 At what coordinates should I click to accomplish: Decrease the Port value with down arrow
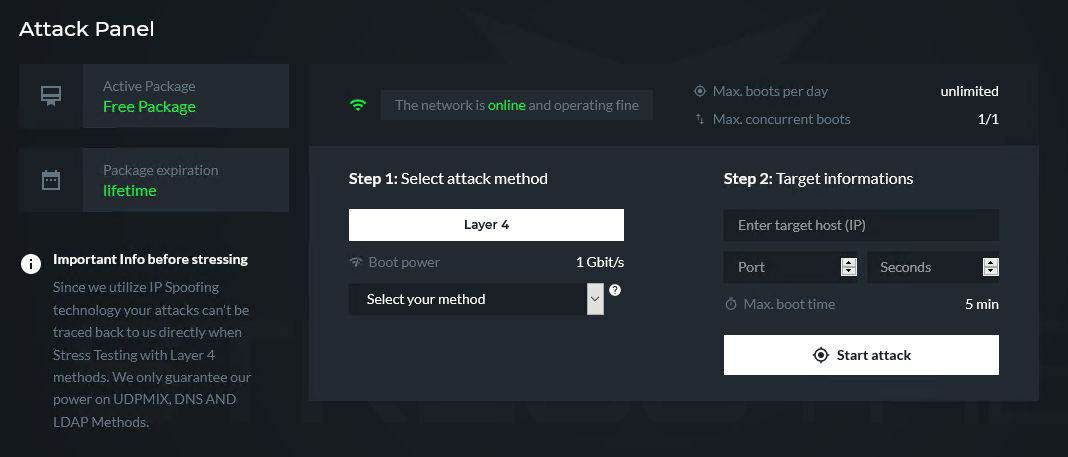pos(849,272)
